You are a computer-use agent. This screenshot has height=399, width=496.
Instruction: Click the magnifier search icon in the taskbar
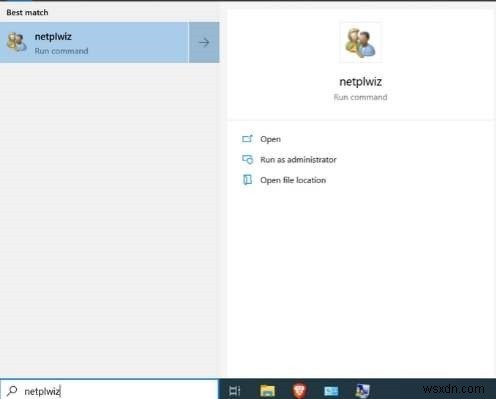click(12, 390)
